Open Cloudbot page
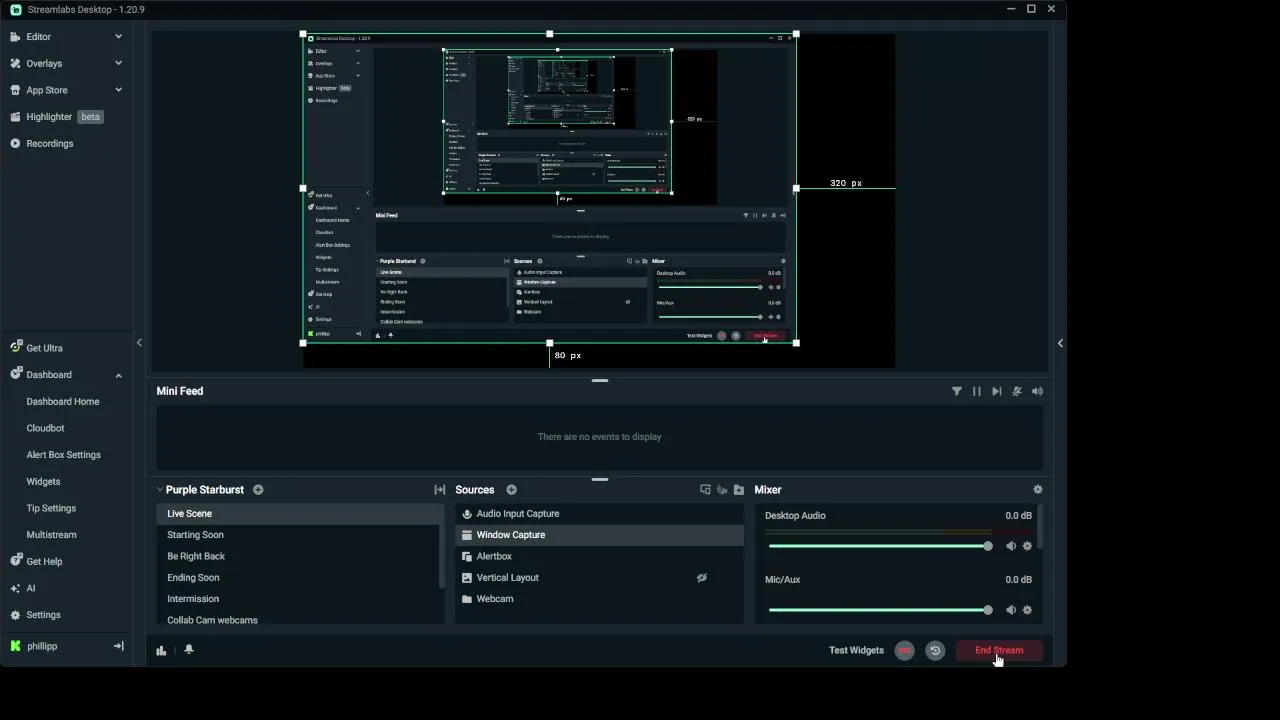1280x720 pixels. click(x=45, y=428)
